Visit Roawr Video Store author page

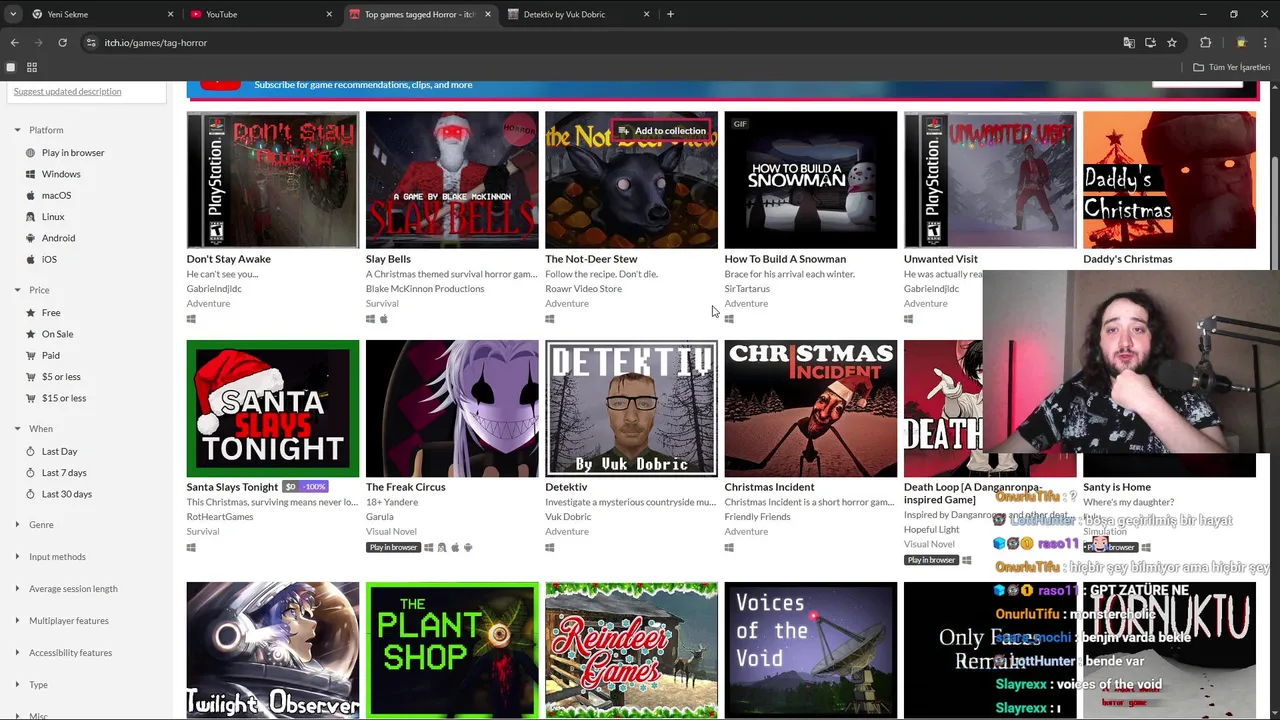(x=583, y=289)
